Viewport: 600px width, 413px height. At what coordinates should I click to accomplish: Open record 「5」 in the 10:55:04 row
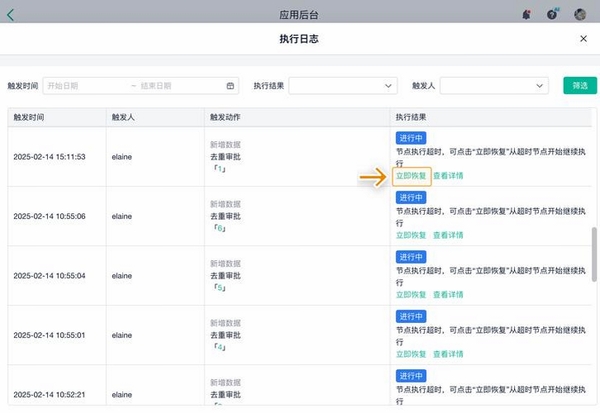220,287
